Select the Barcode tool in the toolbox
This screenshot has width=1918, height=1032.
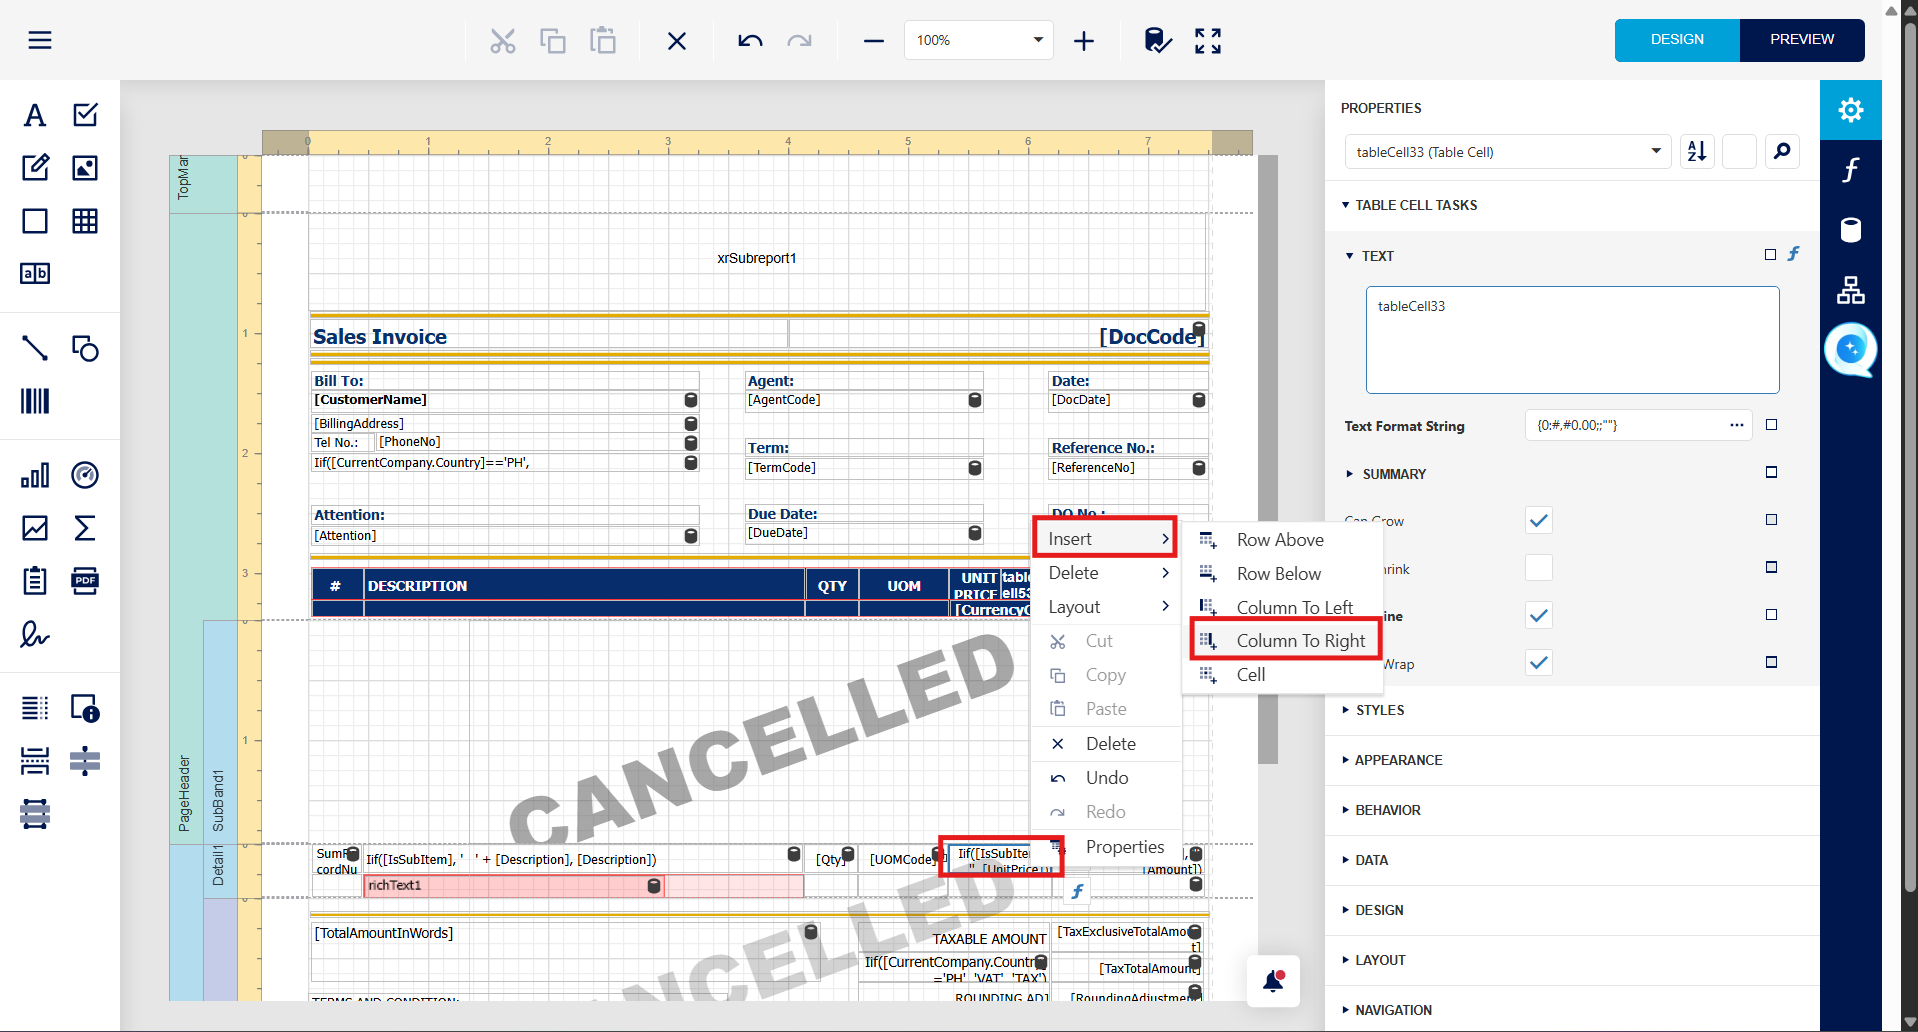[x=35, y=401]
